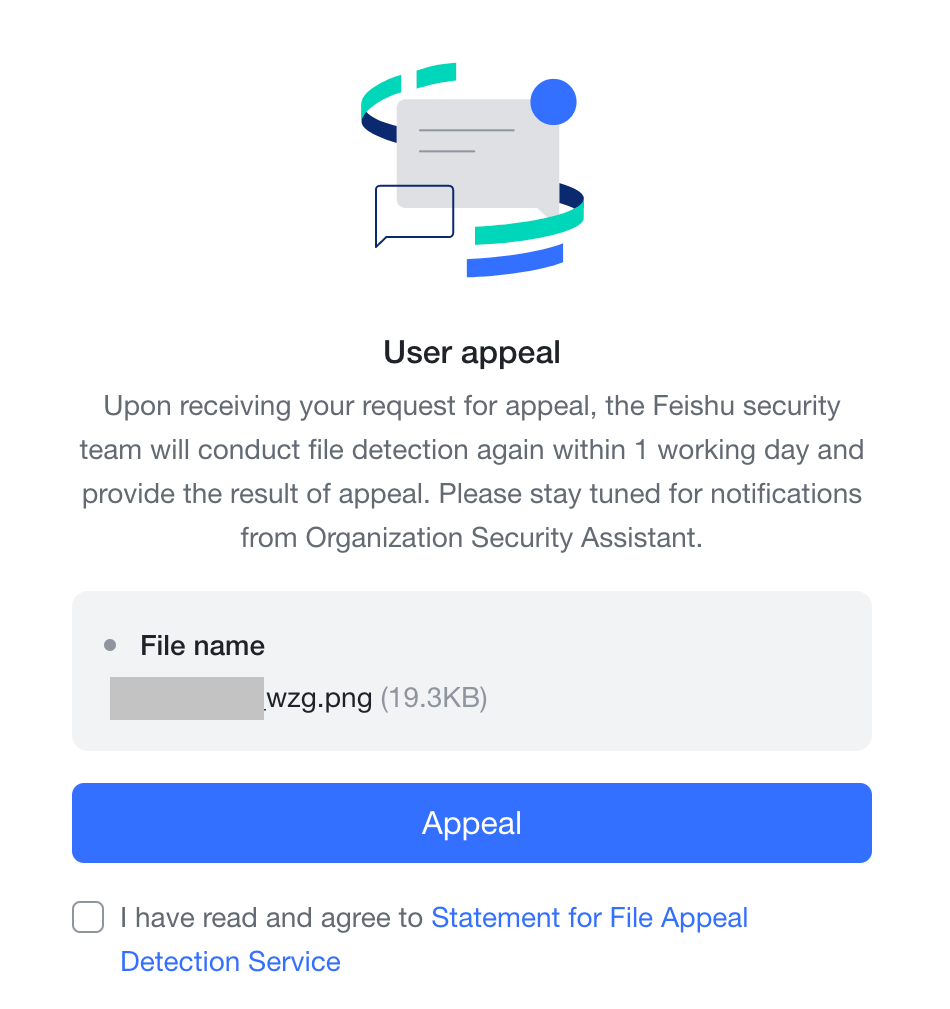Toggle the I have read and agree checkbox
The width and height of the screenshot is (950, 1009).
88,917
